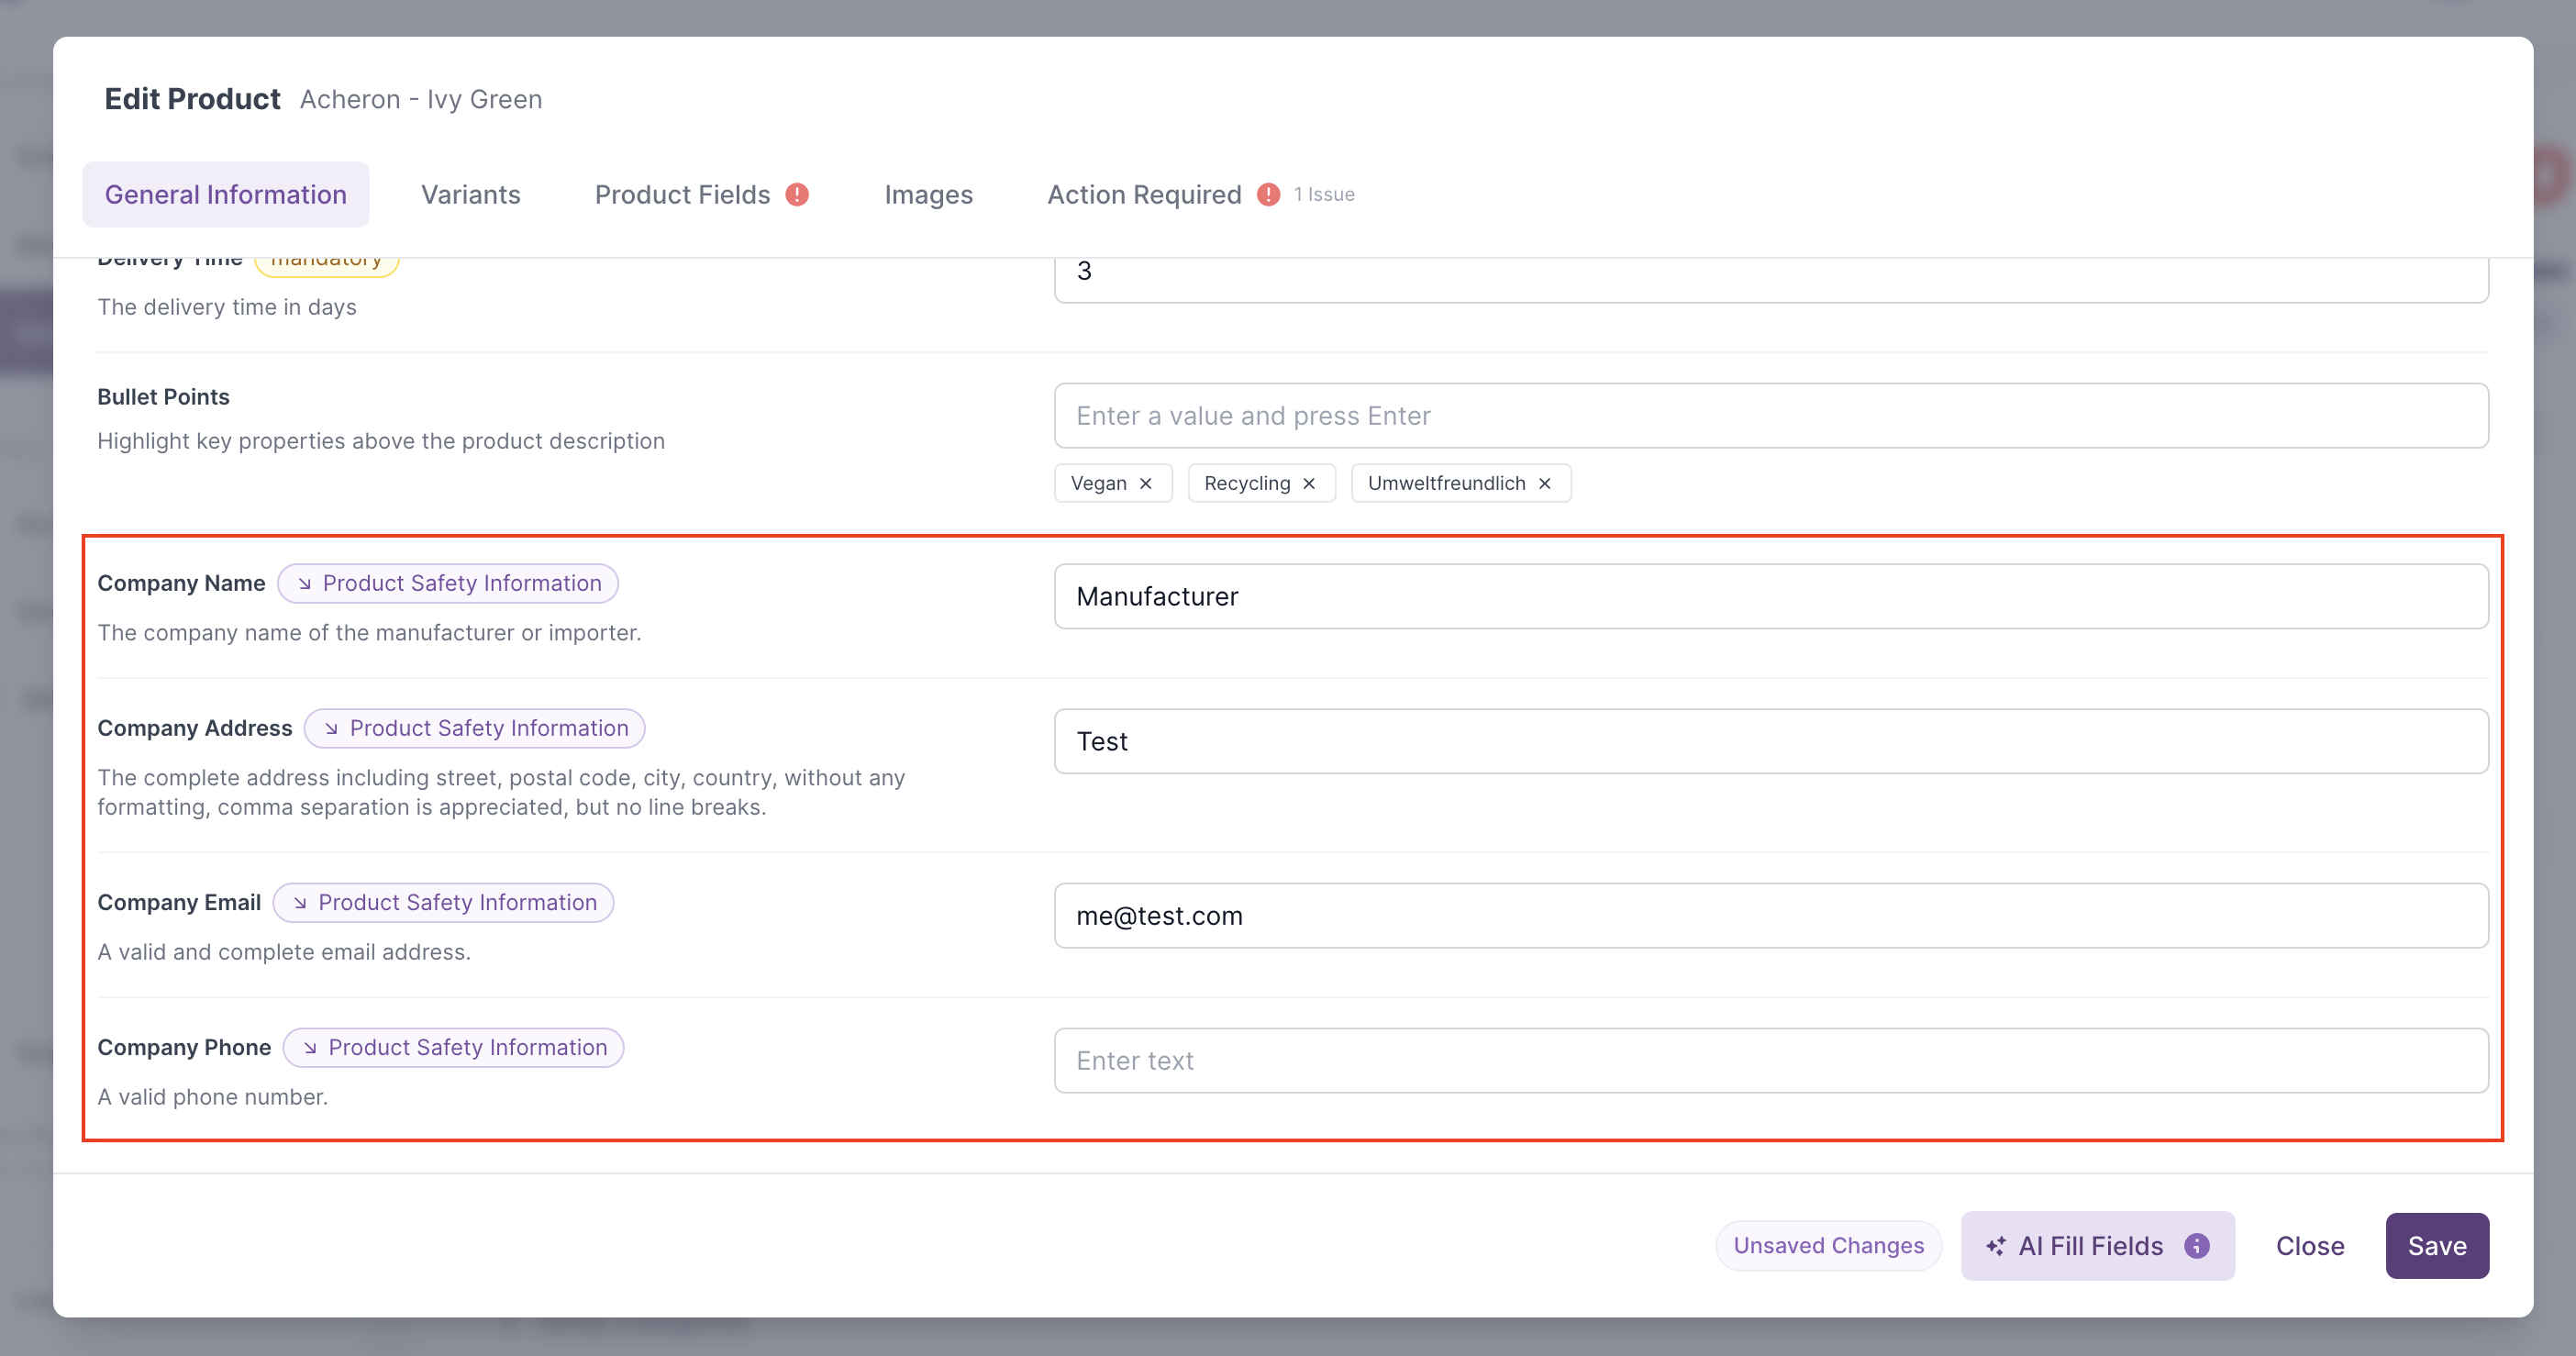Click the arrow icon in Company Phone's safety badge
This screenshot has height=1356, width=2576.
(x=311, y=1047)
